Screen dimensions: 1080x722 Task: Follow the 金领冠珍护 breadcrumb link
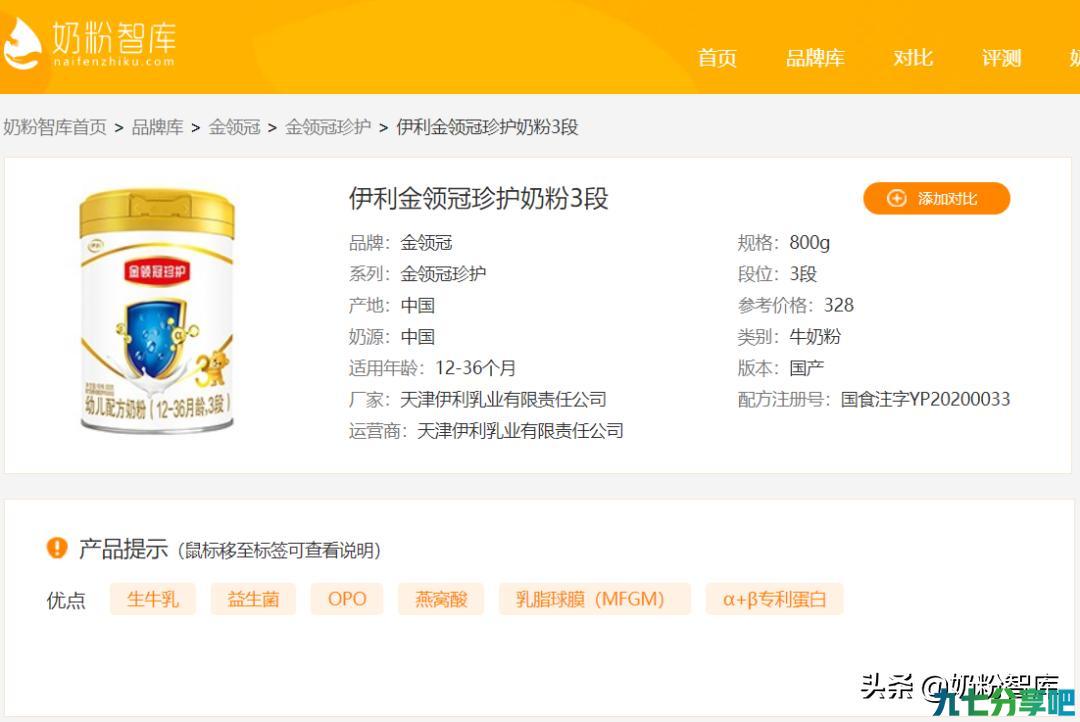pyautogui.click(x=328, y=127)
